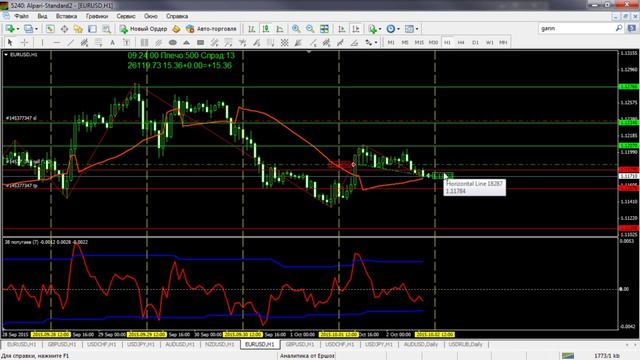Image resolution: width=640 pixels, height=360 pixels.
Task: Pick the Ellipse shape tool
Action: (173, 42)
